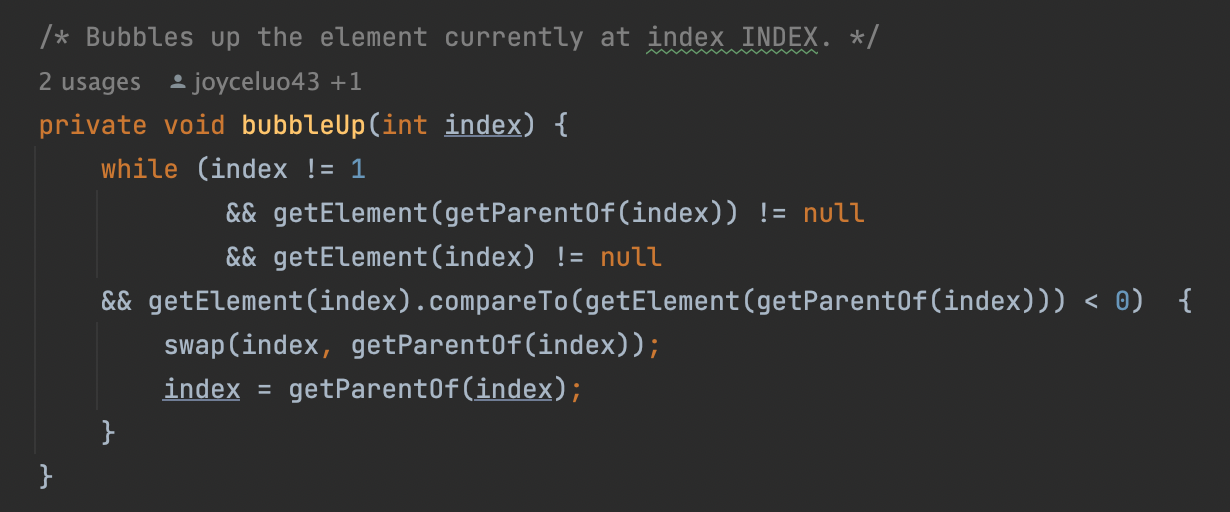Screen dimensions: 1230x512
Task: Click "null" on the getParentOf condition line
Action: pos(834,214)
